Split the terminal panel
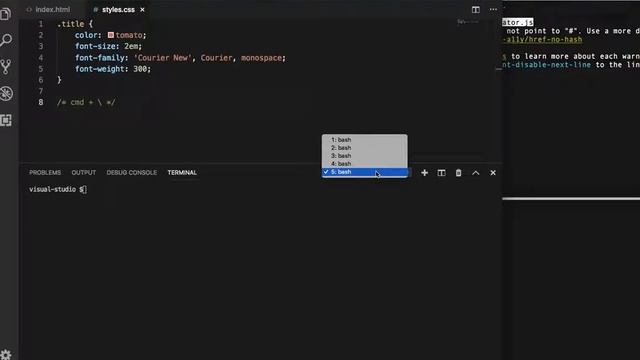This screenshot has width=640, height=360. pyautogui.click(x=441, y=173)
